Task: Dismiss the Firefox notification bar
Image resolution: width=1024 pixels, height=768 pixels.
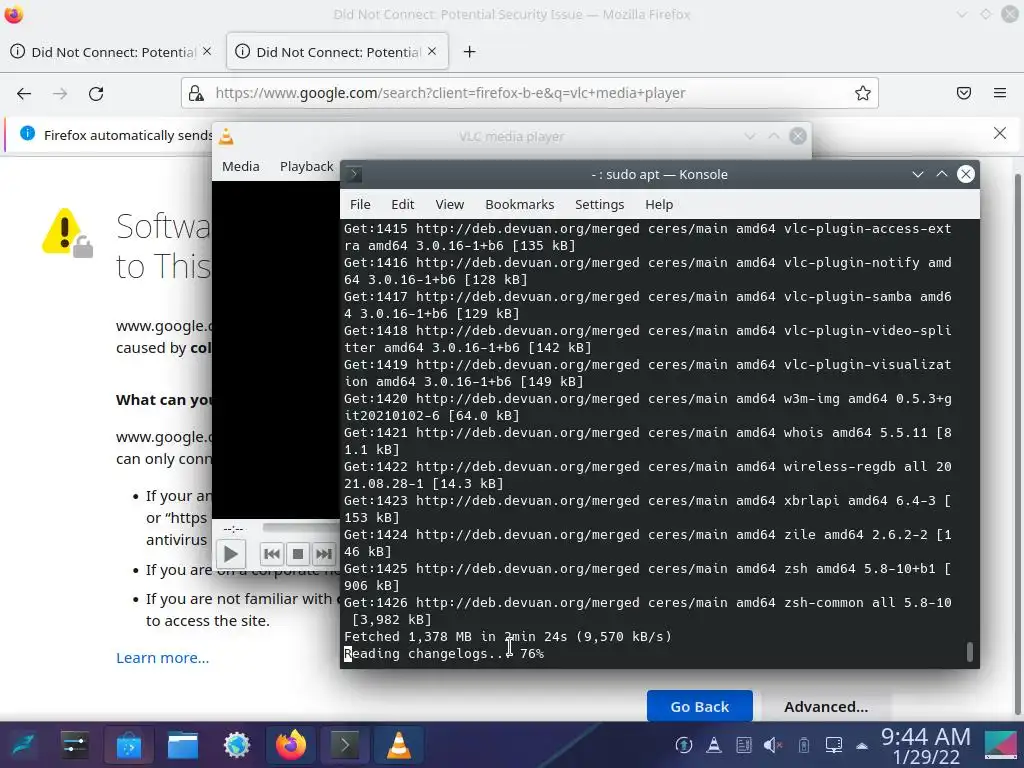Action: coord(1000,133)
